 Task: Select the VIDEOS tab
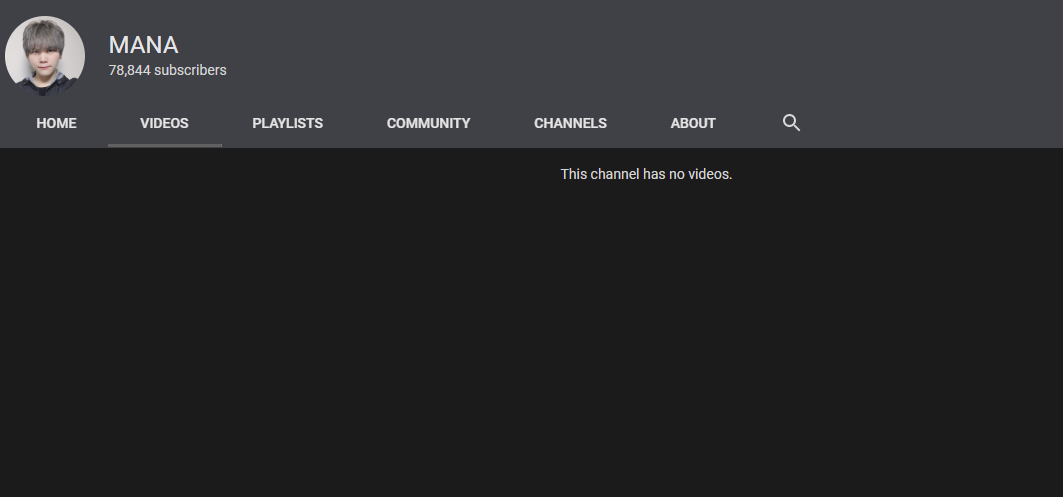pos(164,123)
